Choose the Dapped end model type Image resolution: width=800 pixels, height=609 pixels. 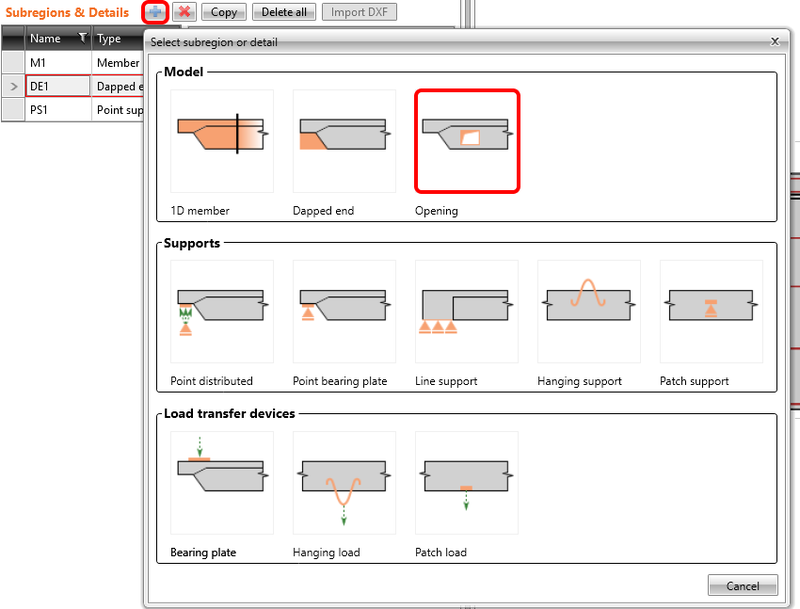pos(343,140)
